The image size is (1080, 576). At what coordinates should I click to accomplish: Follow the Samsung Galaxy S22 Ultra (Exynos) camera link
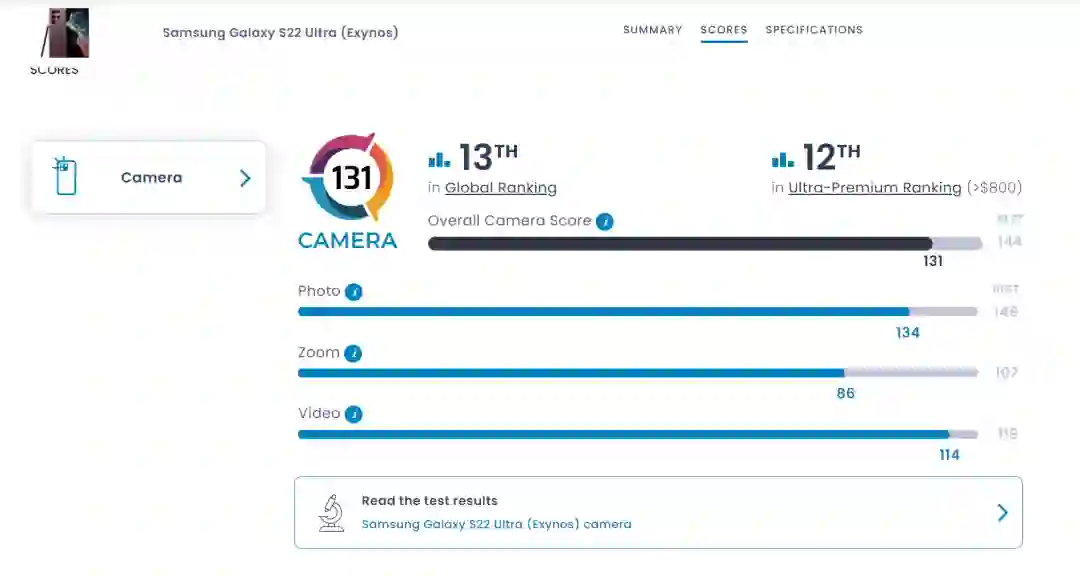(496, 524)
